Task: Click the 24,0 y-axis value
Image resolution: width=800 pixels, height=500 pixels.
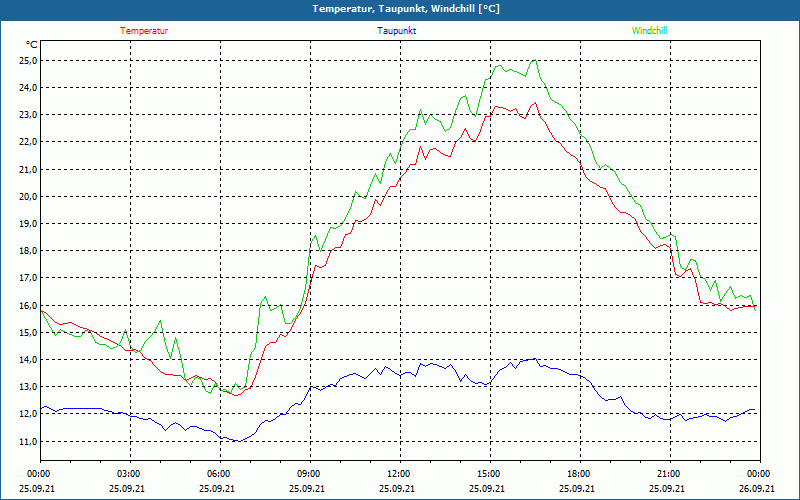Action: coord(29,88)
